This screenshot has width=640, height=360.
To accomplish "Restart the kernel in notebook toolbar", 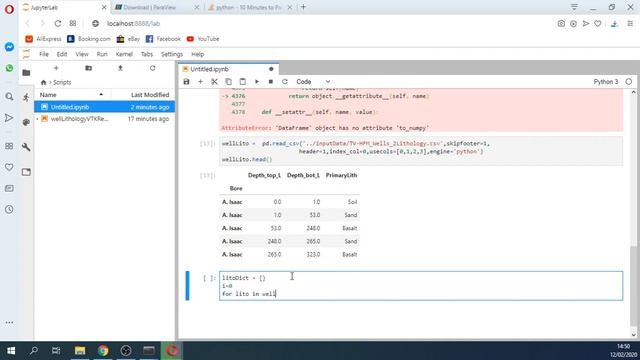I will [x=285, y=82].
